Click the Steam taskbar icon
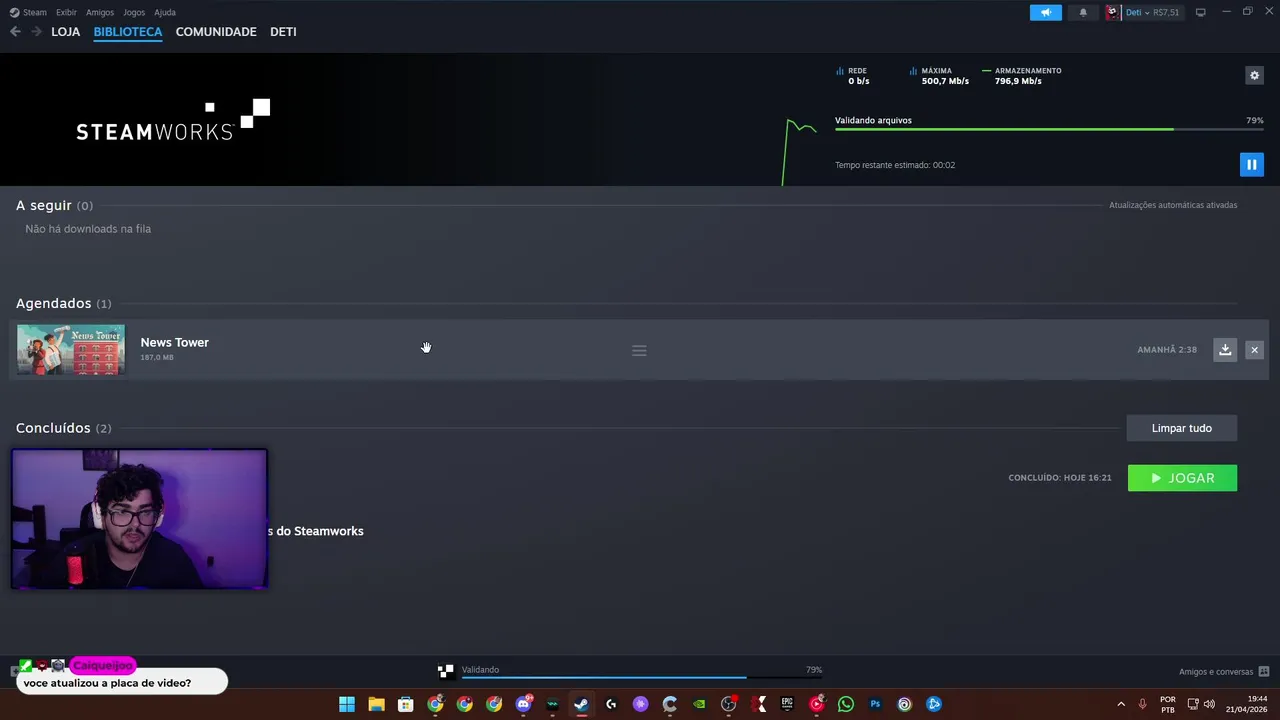Screen dimensions: 1280x720 coord(581,704)
